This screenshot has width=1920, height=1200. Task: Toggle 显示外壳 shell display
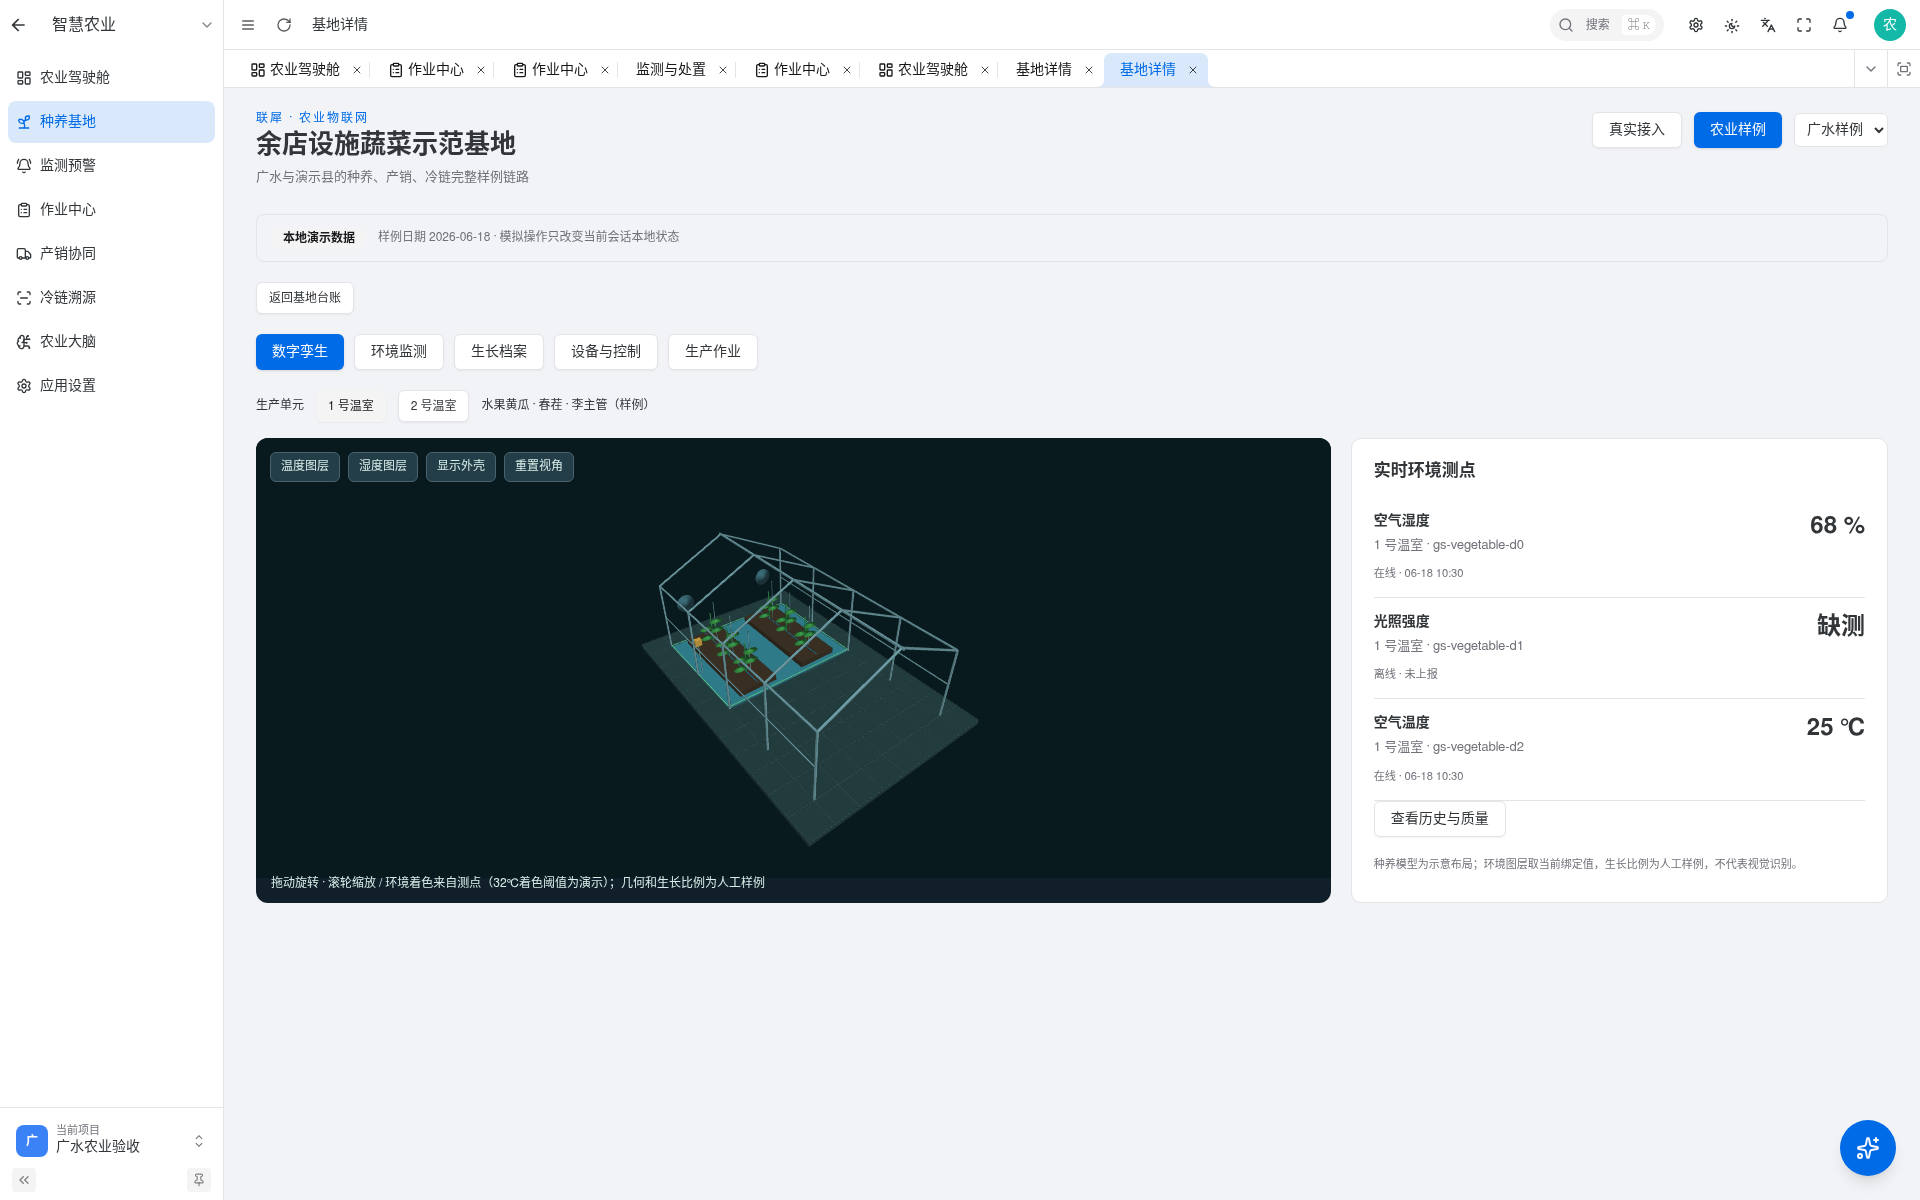[x=461, y=466]
